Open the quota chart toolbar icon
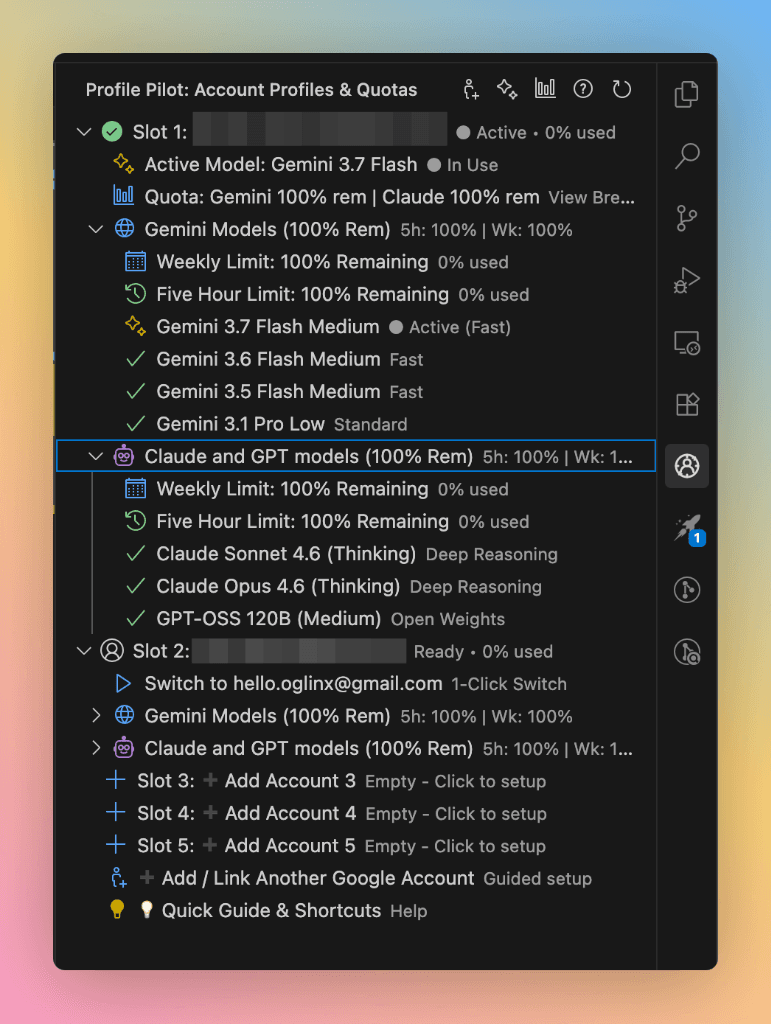The height and width of the screenshot is (1024, 771). (545, 88)
